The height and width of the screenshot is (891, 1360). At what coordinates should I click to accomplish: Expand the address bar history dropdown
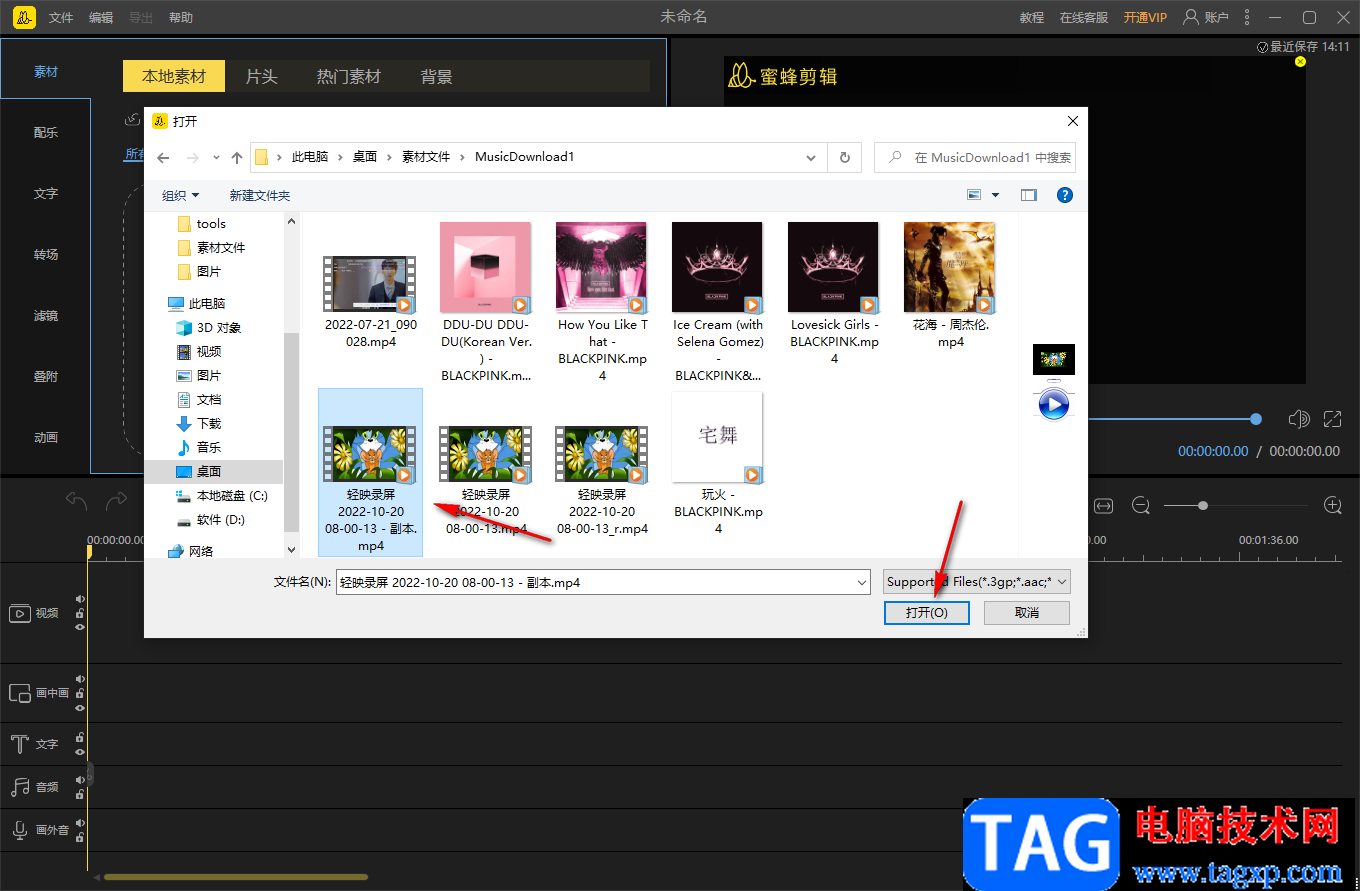pyautogui.click(x=811, y=157)
